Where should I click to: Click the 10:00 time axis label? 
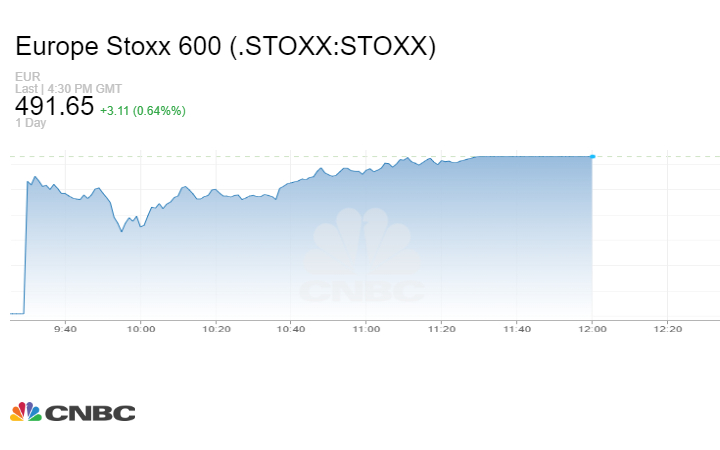(141, 329)
